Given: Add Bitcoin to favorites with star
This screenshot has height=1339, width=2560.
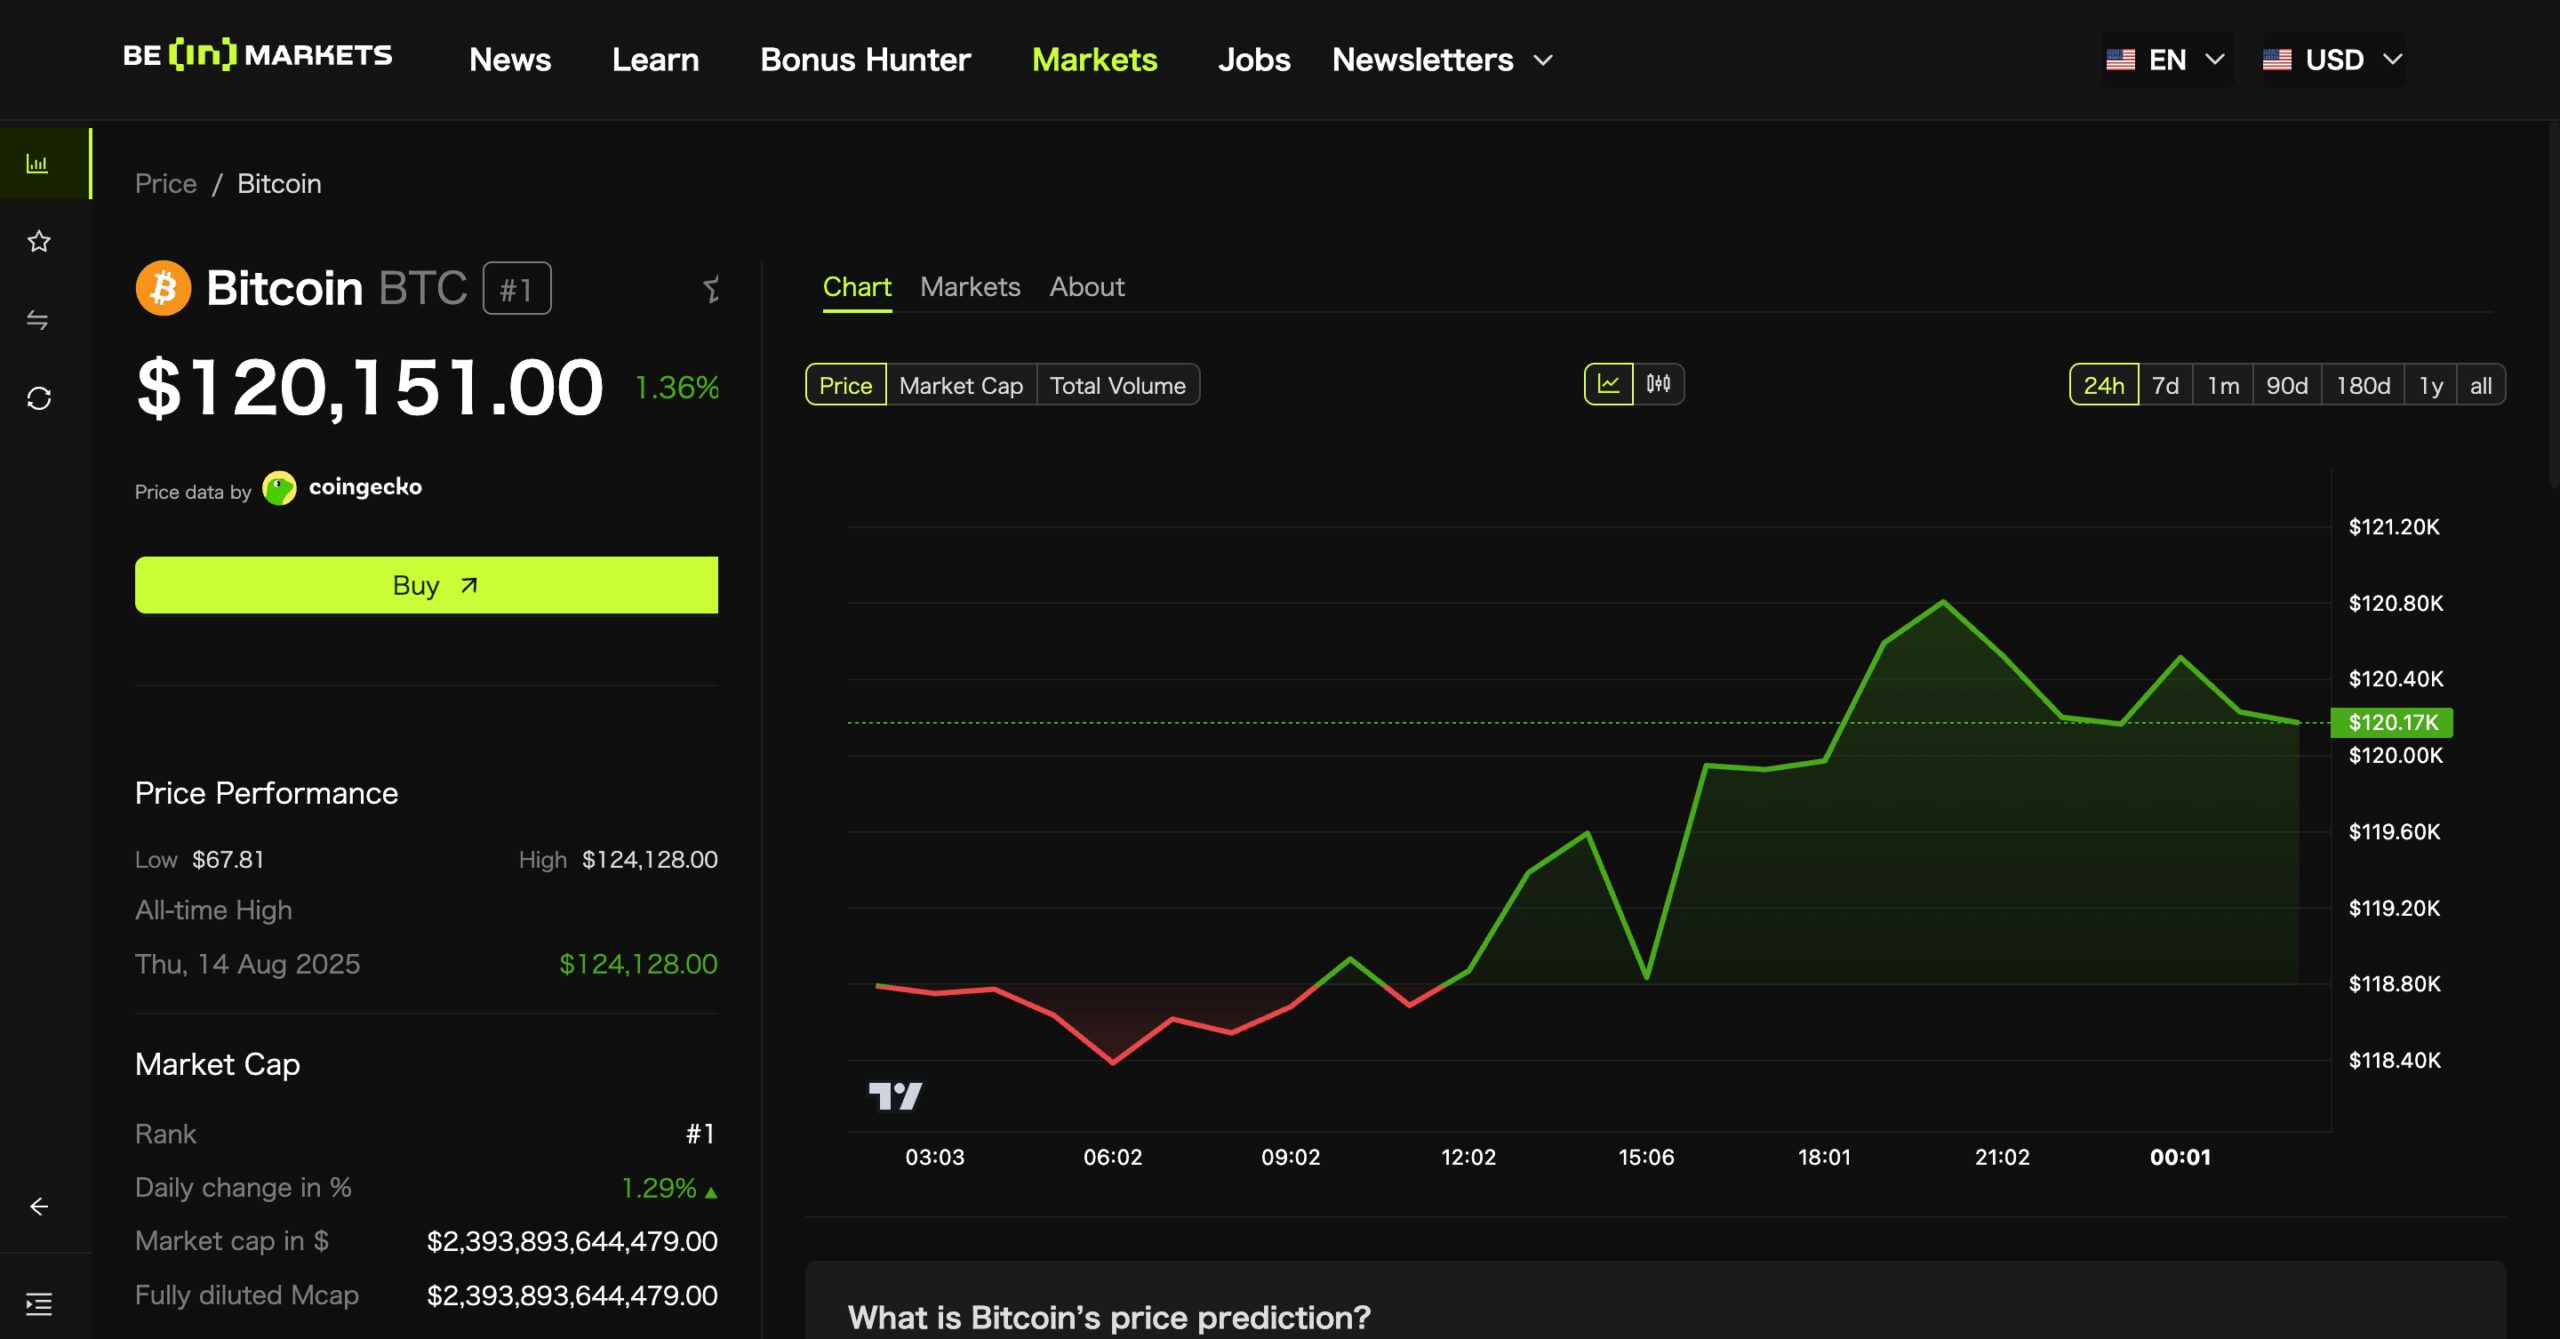Looking at the screenshot, I should pyautogui.click(x=711, y=289).
